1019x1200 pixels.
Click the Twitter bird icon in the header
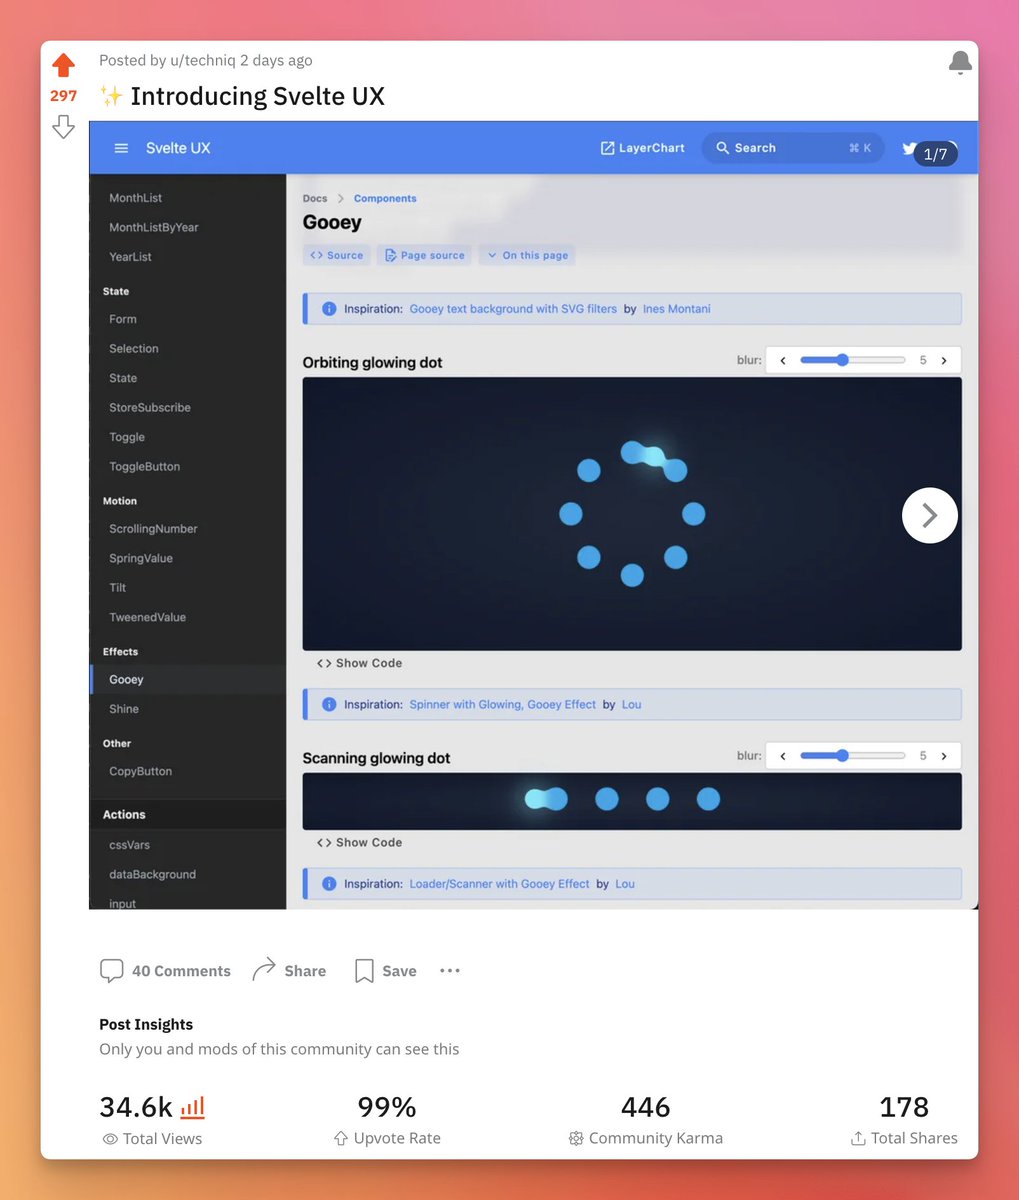tap(909, 148)
